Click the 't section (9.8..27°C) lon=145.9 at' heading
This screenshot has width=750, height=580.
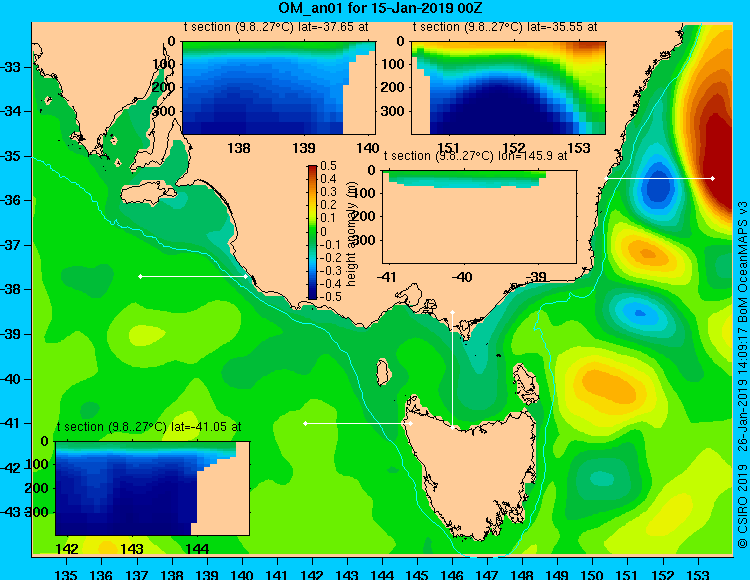(x=476, y=156)
